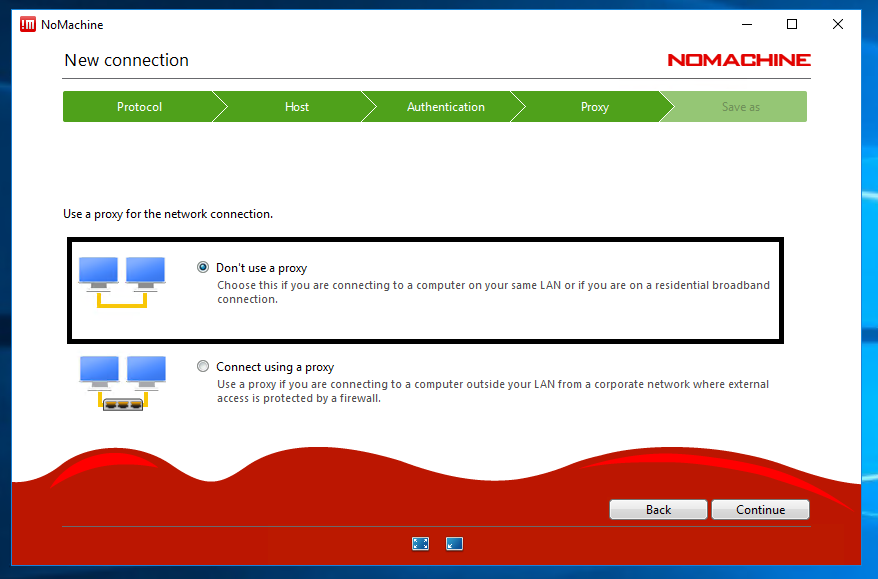Click the "New connection" heading

pyautogui.click(x=127, y=60)
